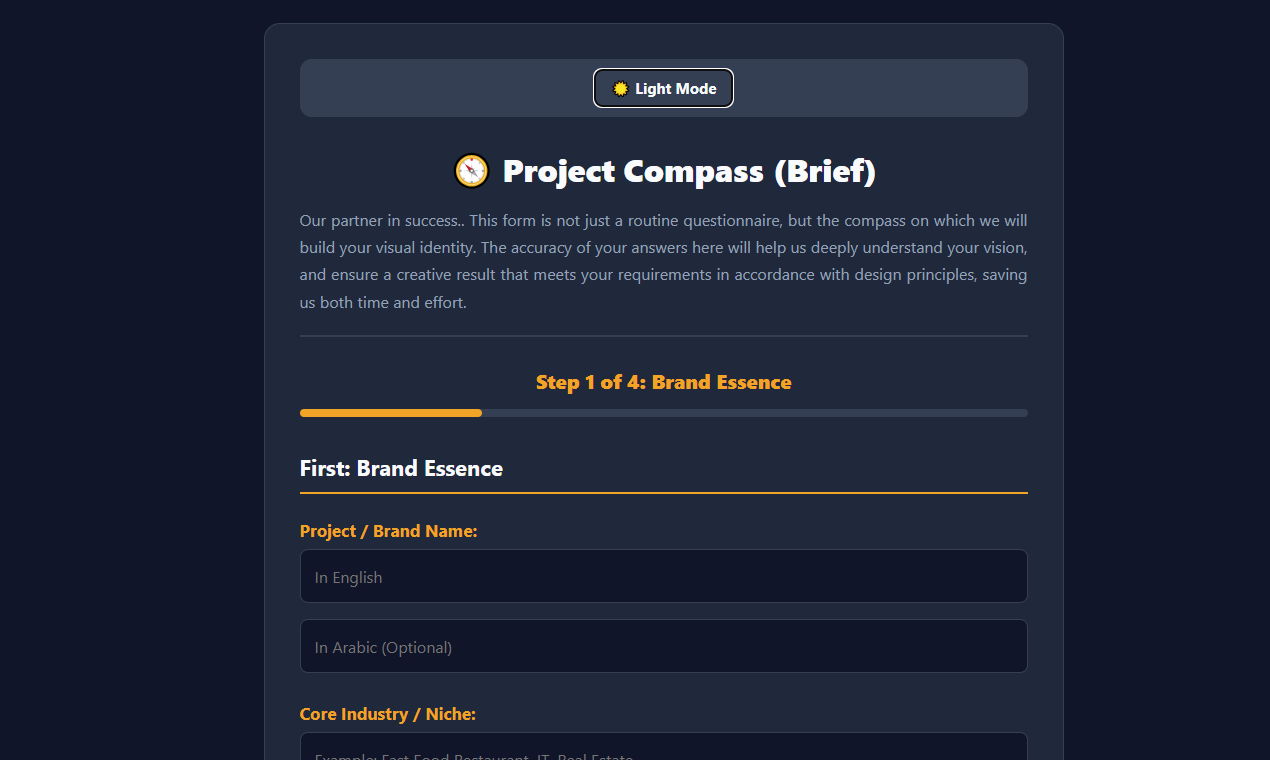The image size is (1270, 760).
Task: Focus the Core Industry example input field
Action: 663,747
